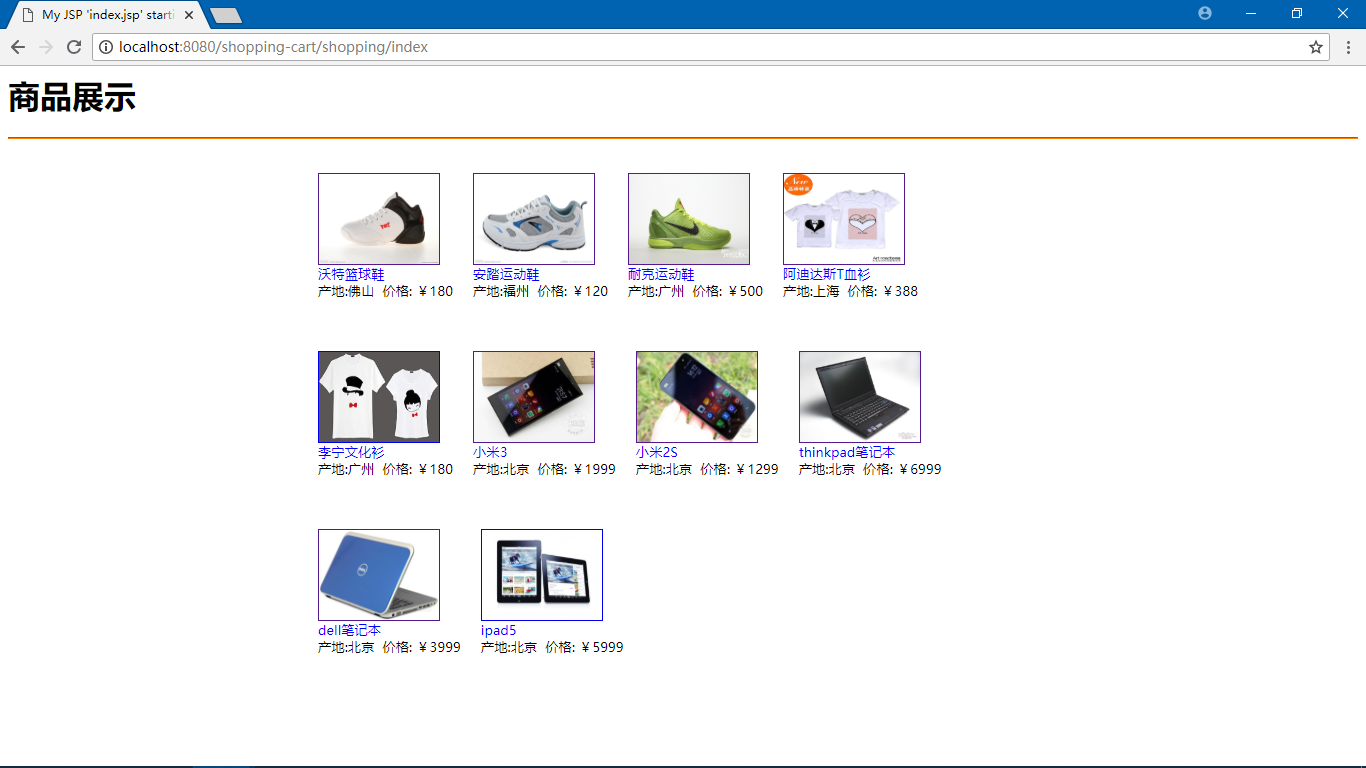Click the price text ¥6999
The image size is (1366, 768).
tap(919, 469)
